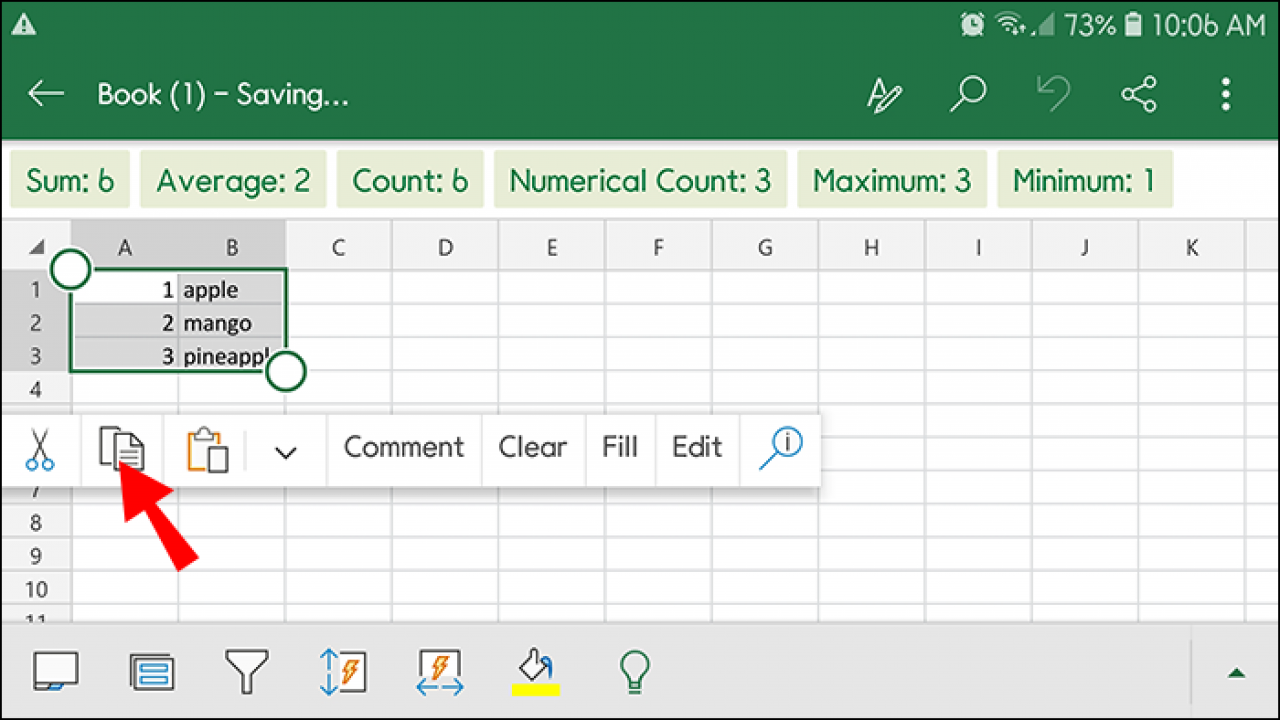Tap the Ideas lightbulb icon

[x=633, y=671]
